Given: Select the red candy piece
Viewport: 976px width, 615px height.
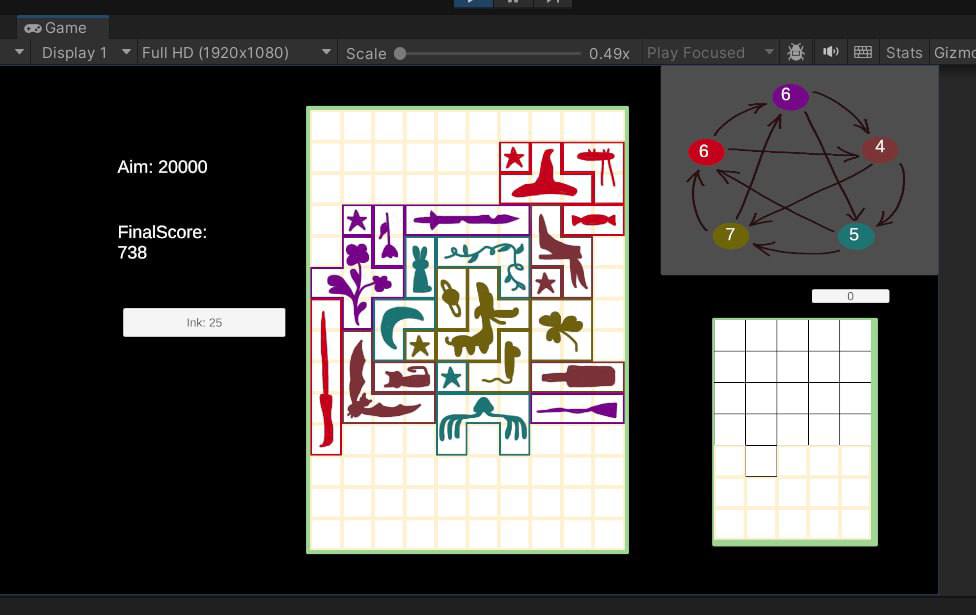Looking at the screenshot, I should coord(592,219).
